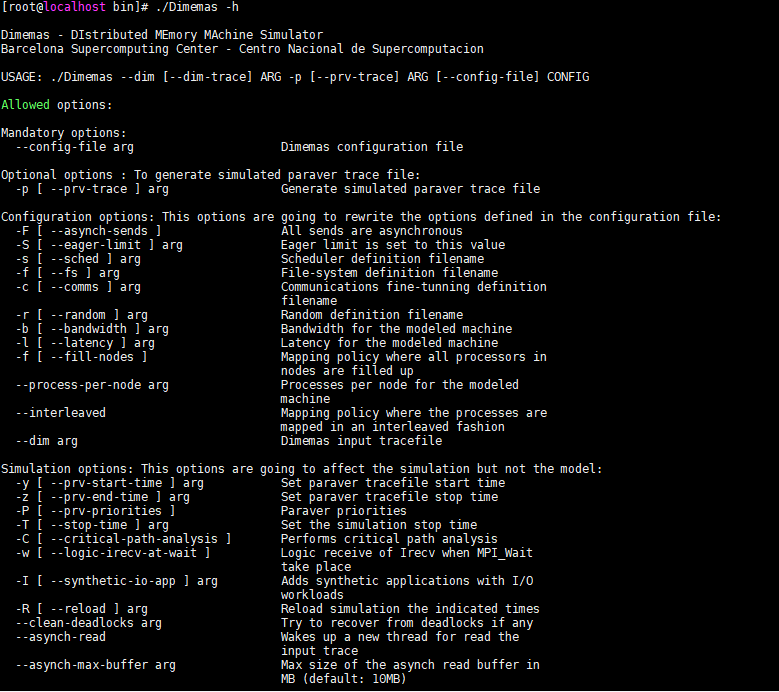Click the --latency option text

(x=81, y=343)
